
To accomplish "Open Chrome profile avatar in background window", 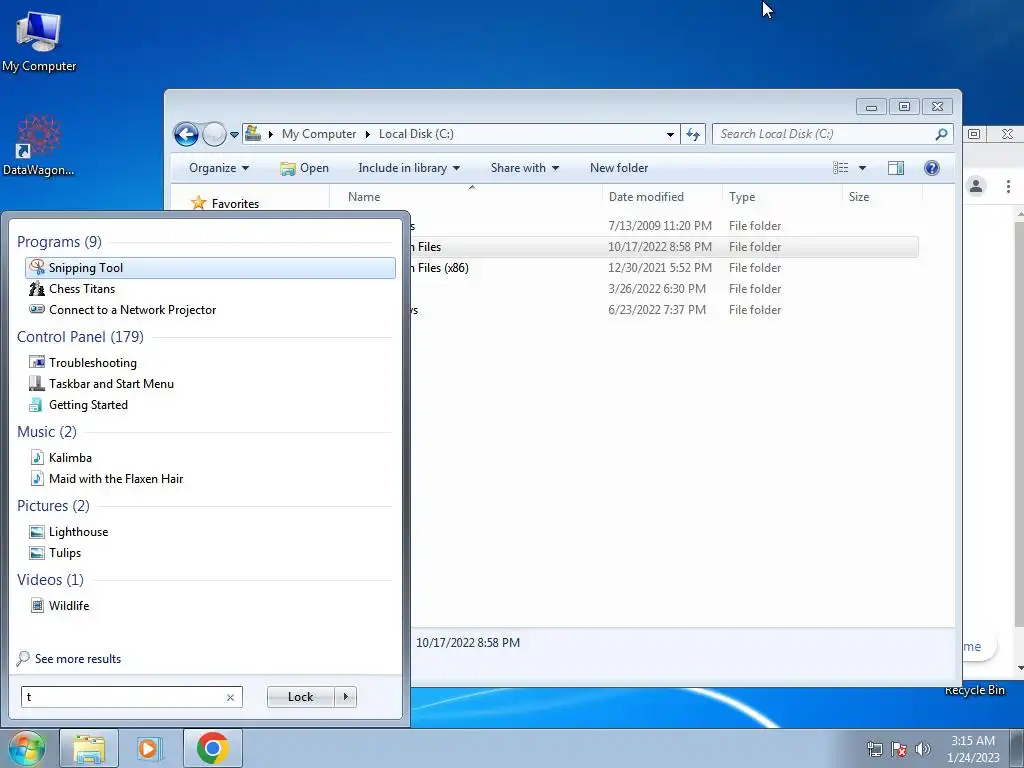I will click(976, 186).
